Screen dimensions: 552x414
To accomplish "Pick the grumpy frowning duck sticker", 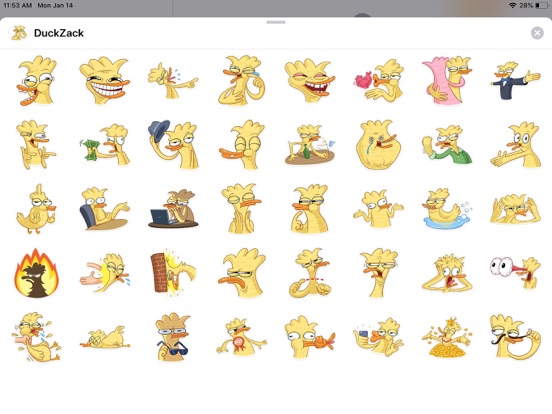I will pos(242,273).
